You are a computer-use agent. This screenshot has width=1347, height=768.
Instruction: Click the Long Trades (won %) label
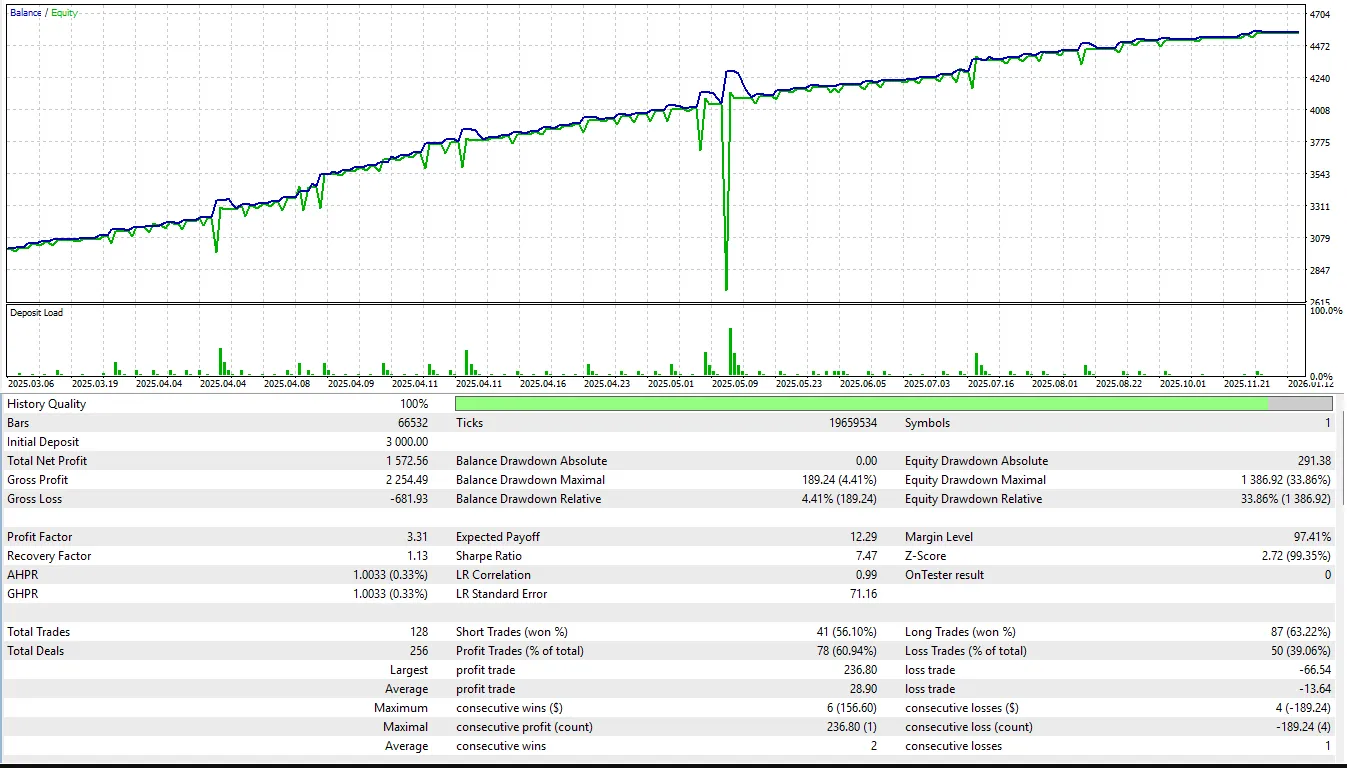coord(960,632)
